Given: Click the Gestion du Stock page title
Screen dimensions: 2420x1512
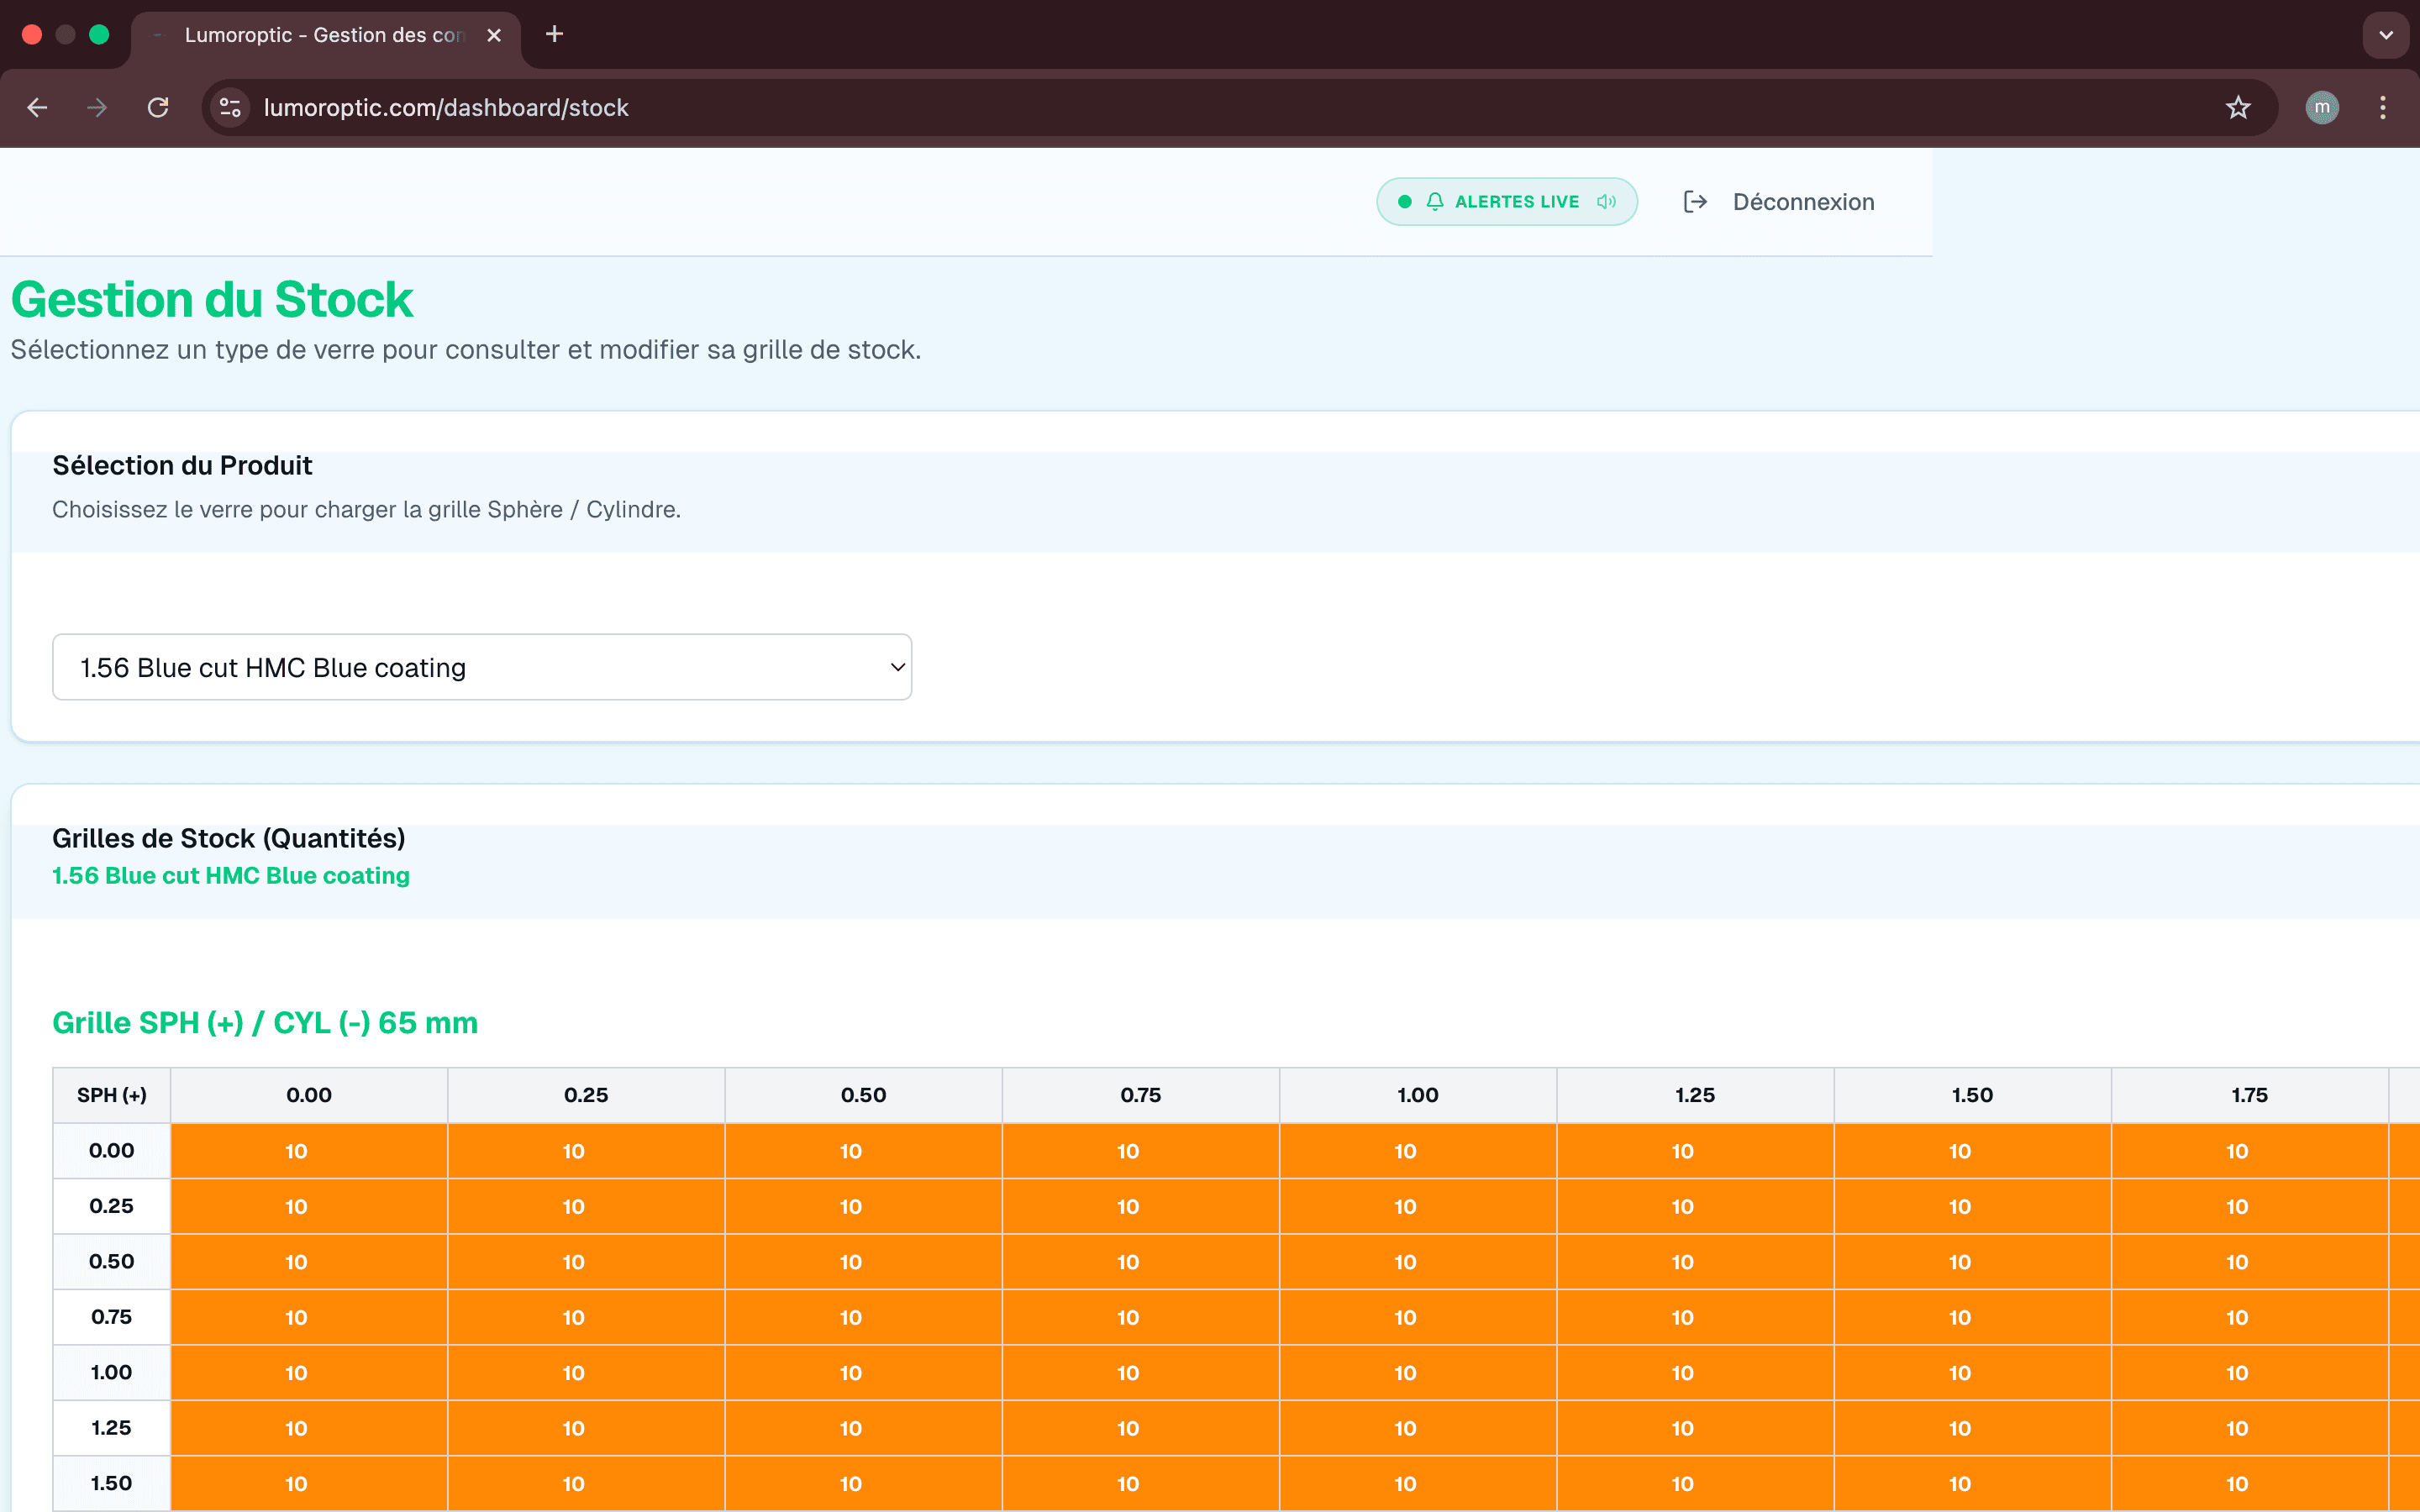Looking at the screenshot, I should 212,300.
